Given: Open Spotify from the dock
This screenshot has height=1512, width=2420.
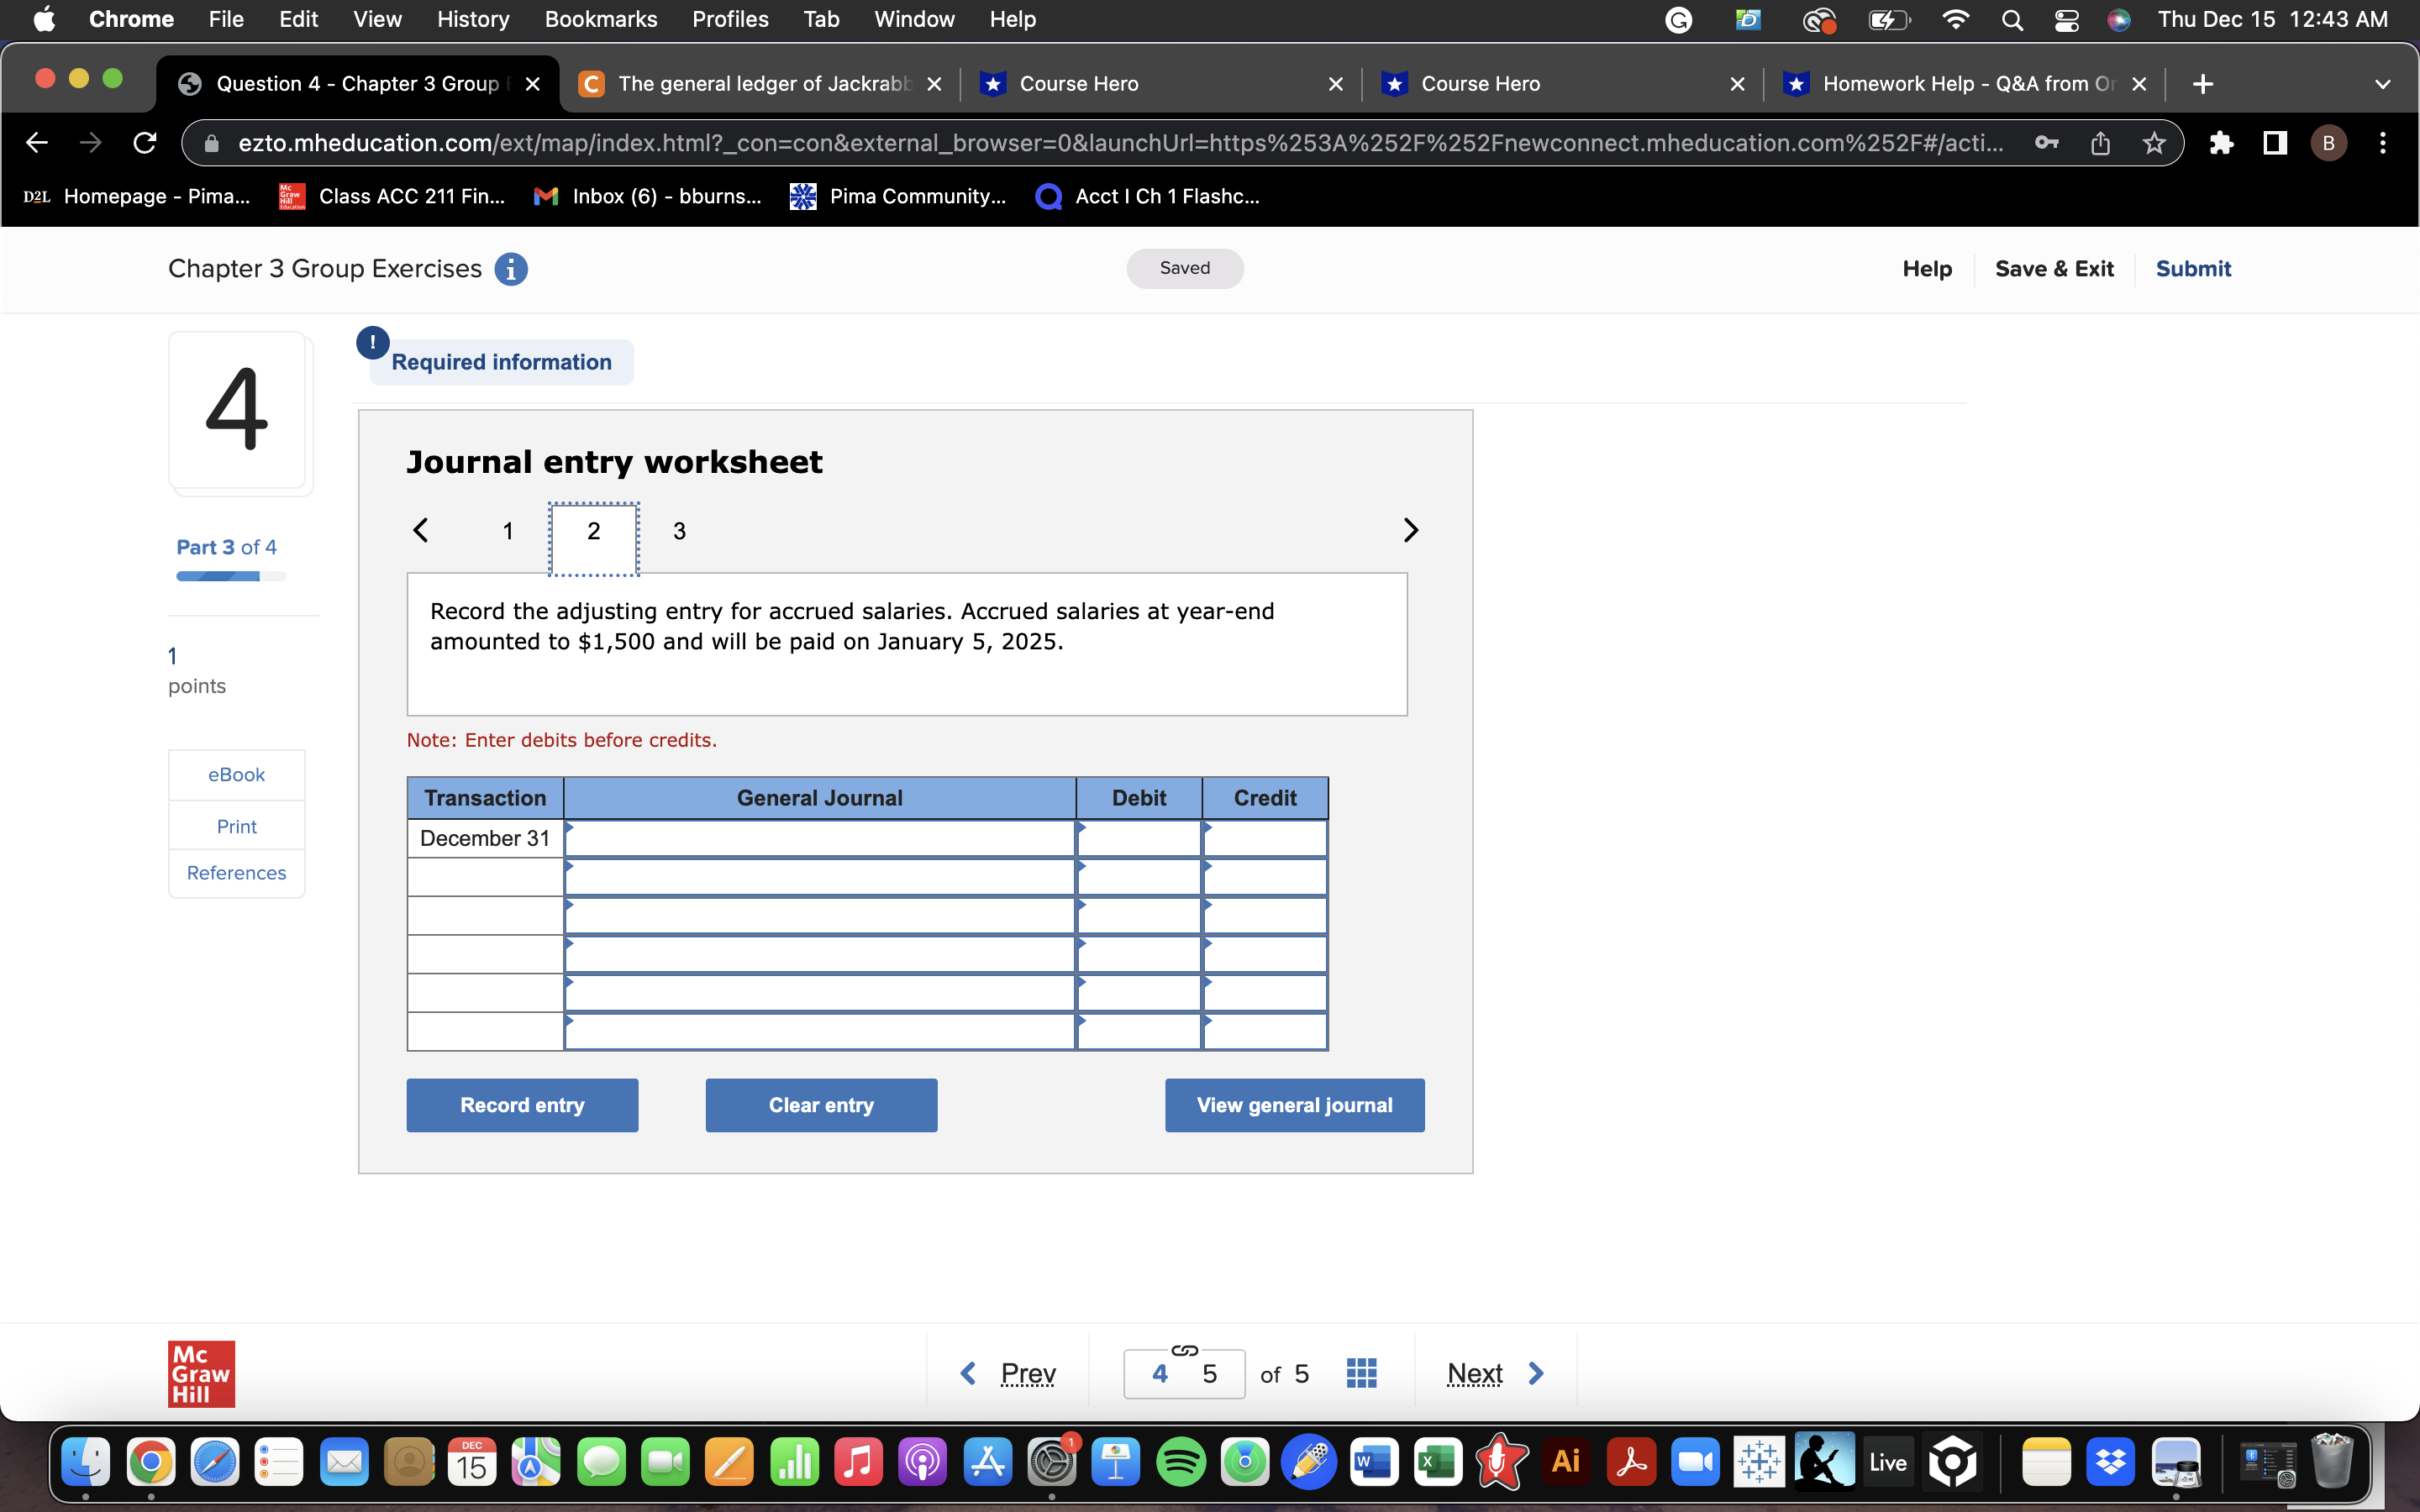Looking at the screenshot, I should pos(1180,1462).
